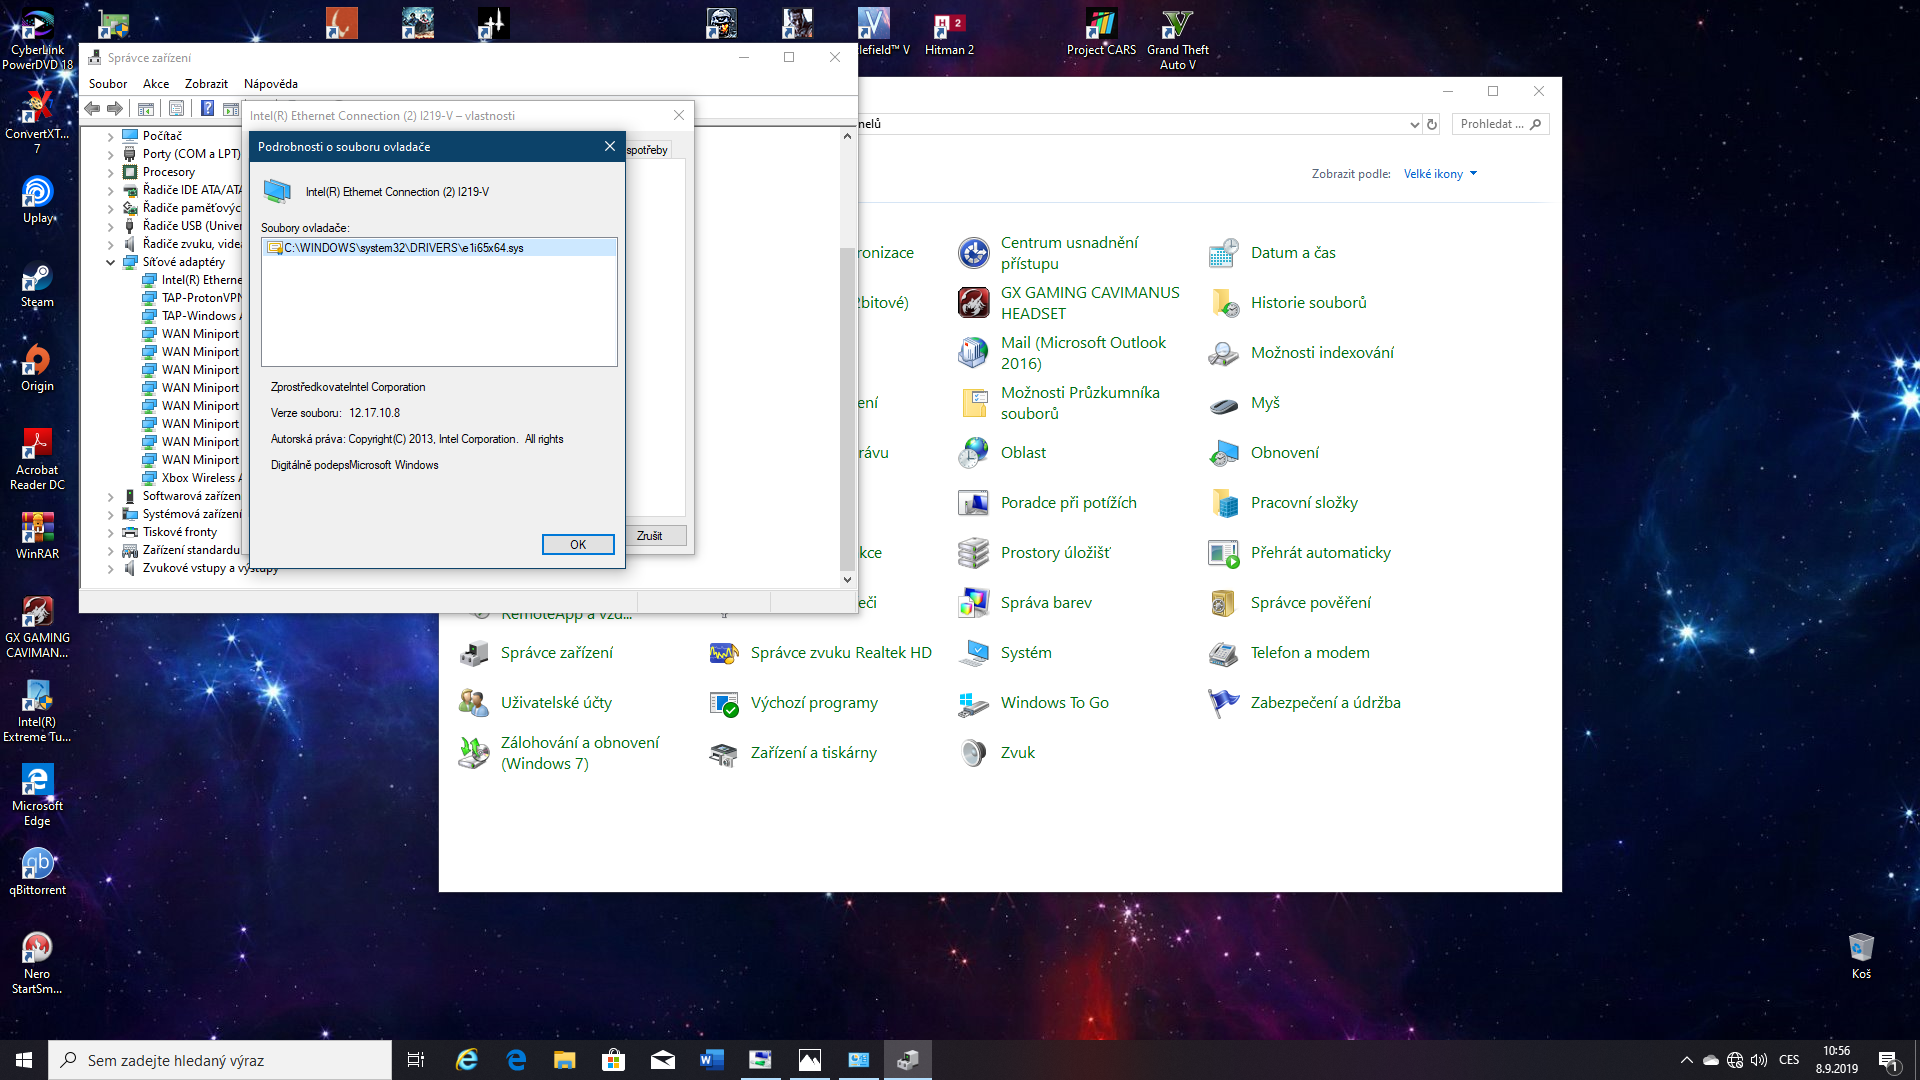
Task: Expand the Procesory tree node
Action: pyautogui.click(x=111, y=172)
